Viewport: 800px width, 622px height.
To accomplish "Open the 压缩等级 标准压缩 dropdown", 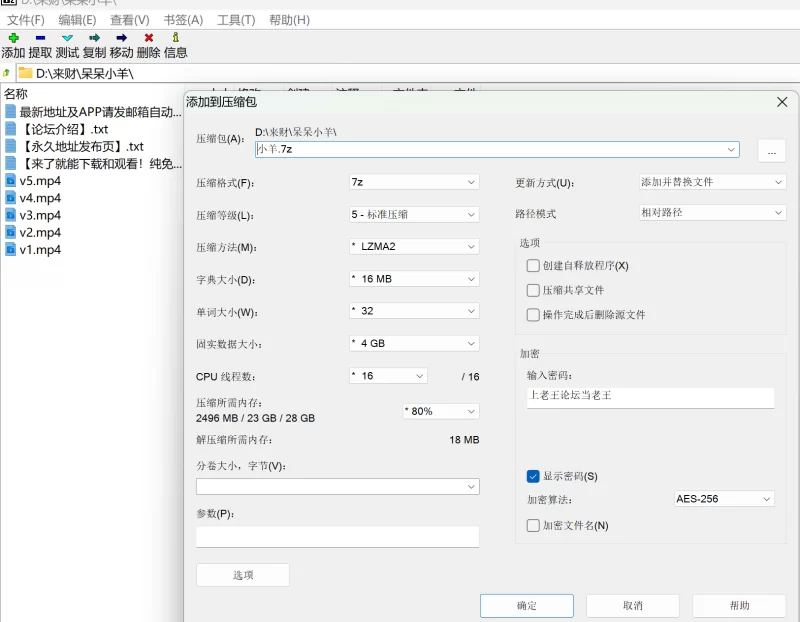I will 414,214.
